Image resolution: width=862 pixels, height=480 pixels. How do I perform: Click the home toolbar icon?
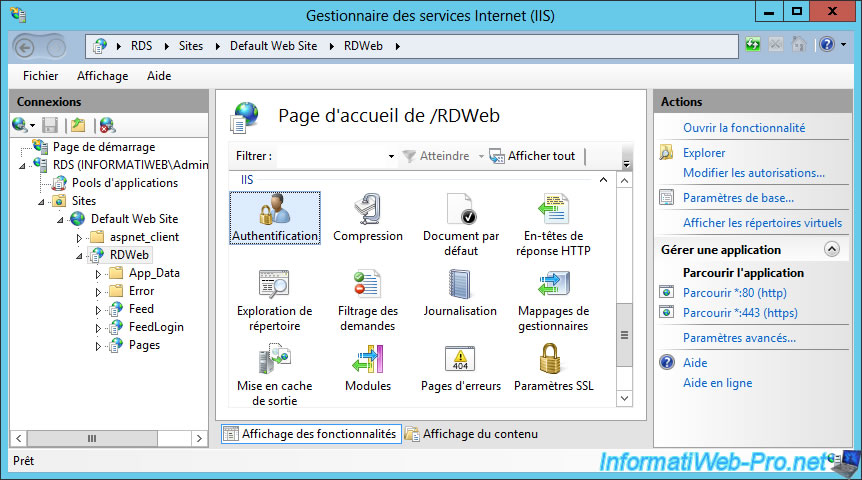point(799,44)
